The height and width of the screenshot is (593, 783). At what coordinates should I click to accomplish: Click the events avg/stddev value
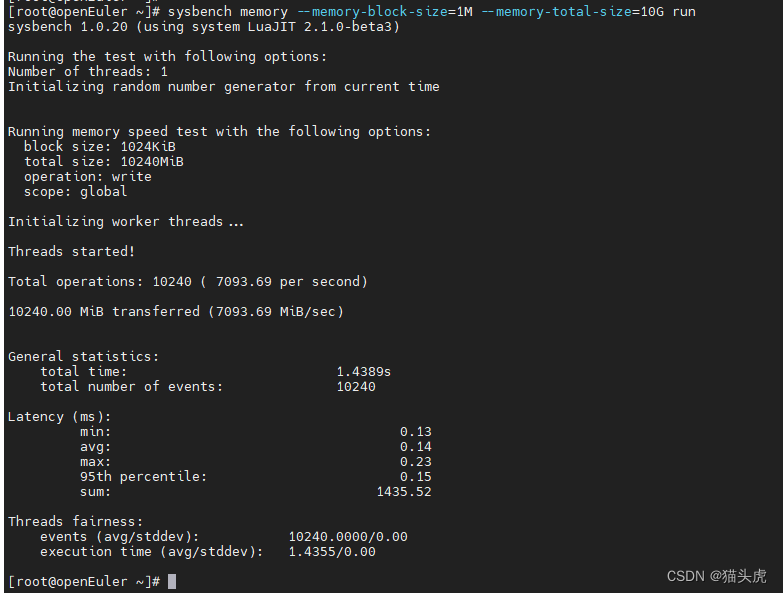(x=348, y=537)
